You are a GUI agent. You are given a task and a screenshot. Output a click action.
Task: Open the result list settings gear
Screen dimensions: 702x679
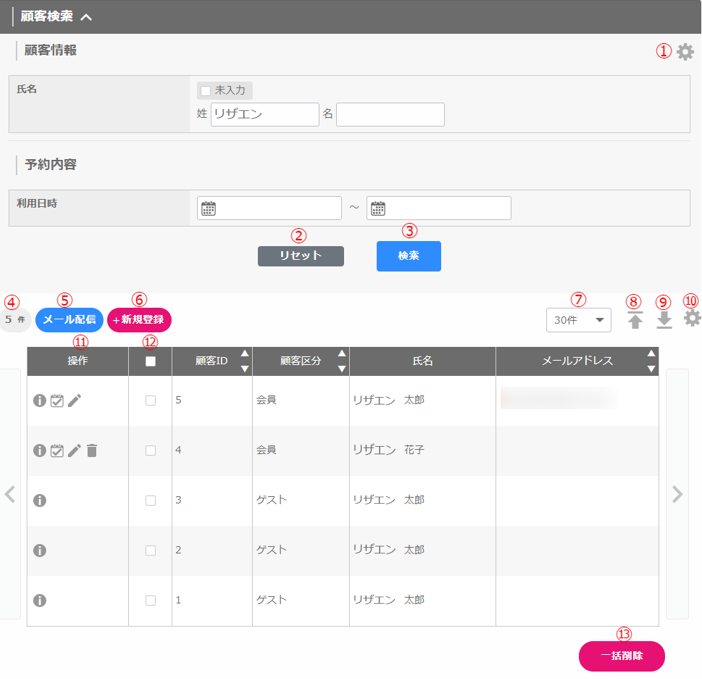(x=691, y=319)
